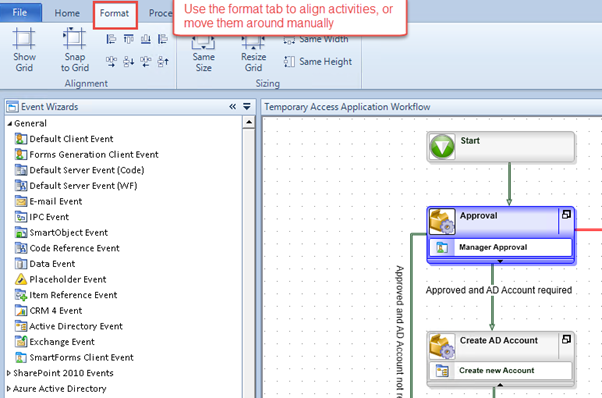Open the partially visible Process tab
The image size is (602, 398).
[x=160, y=13]
